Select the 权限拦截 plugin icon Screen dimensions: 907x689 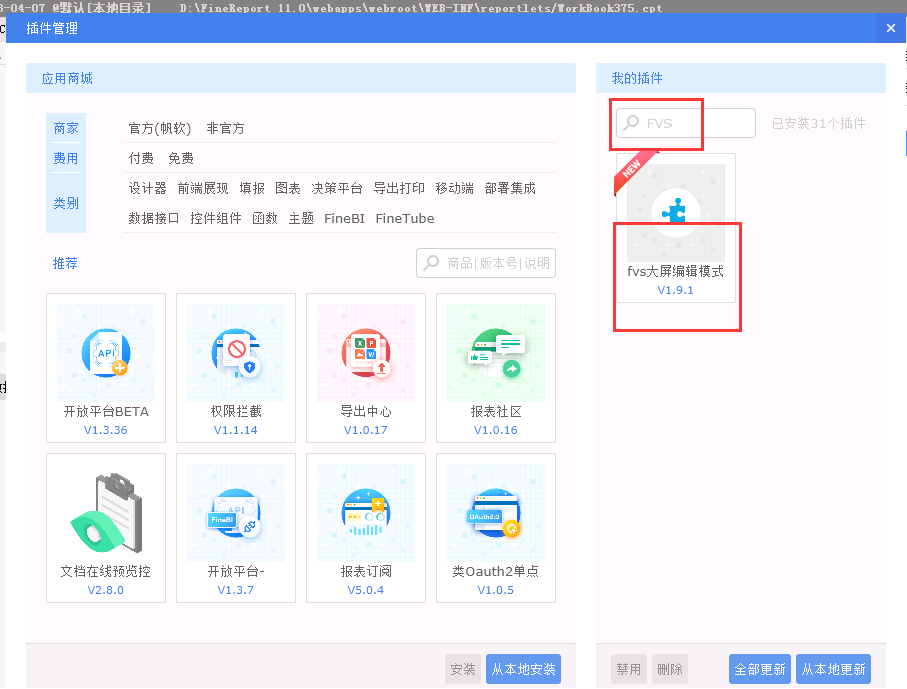(236, 353)
